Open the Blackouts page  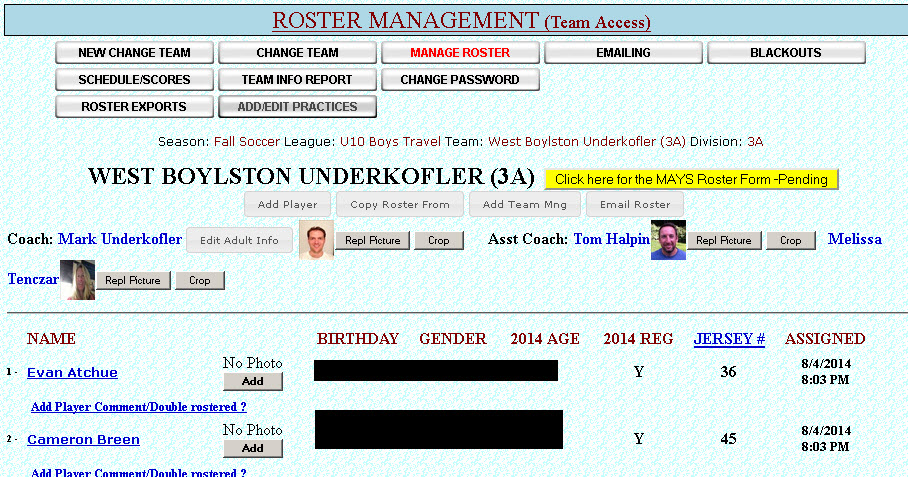(x=786, y=53)
